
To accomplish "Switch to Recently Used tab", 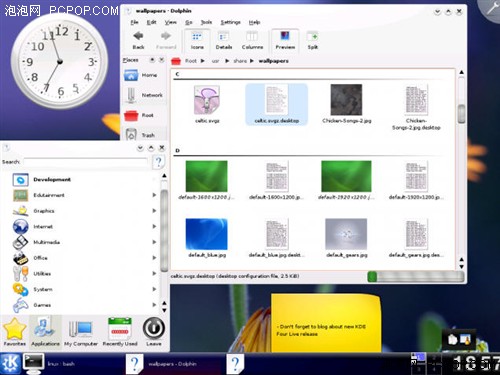I will (120, 332).
